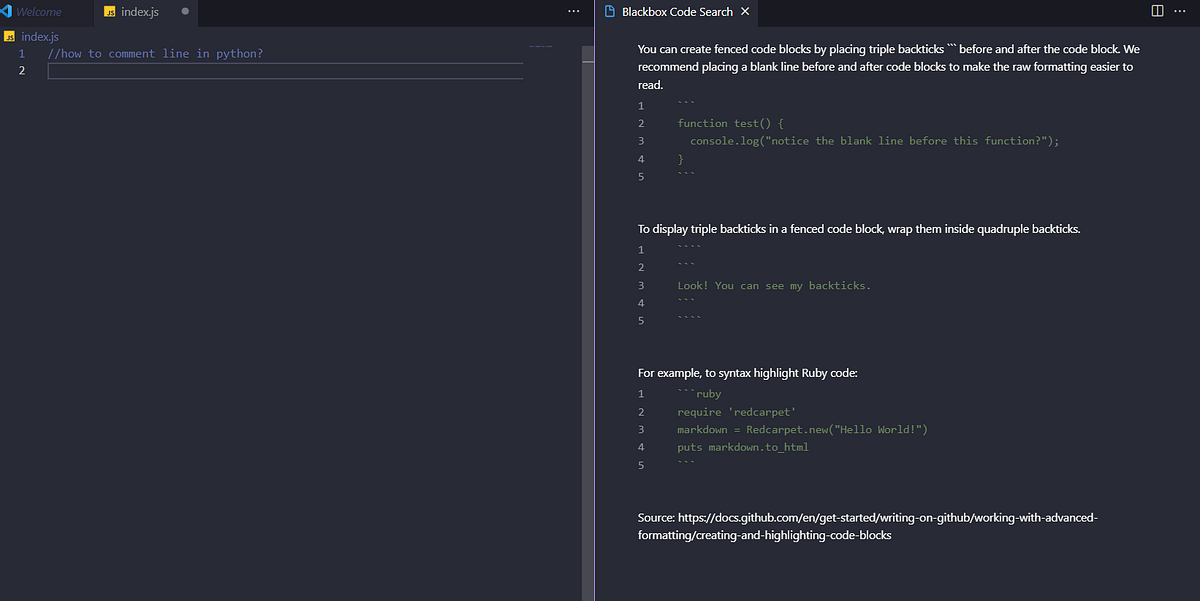Click the require 'redcarpet' line in Ruby example

[x=736, y=411]
